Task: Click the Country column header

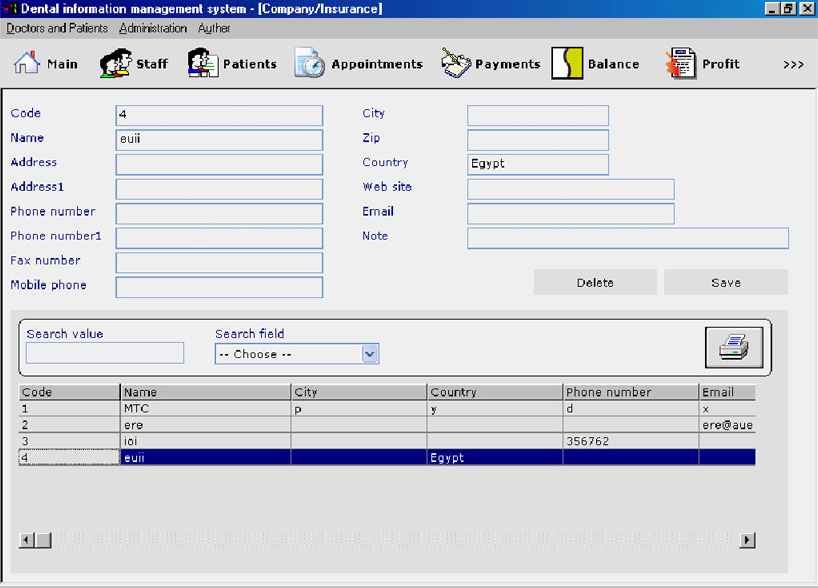Action: click(x=495, y=392)
